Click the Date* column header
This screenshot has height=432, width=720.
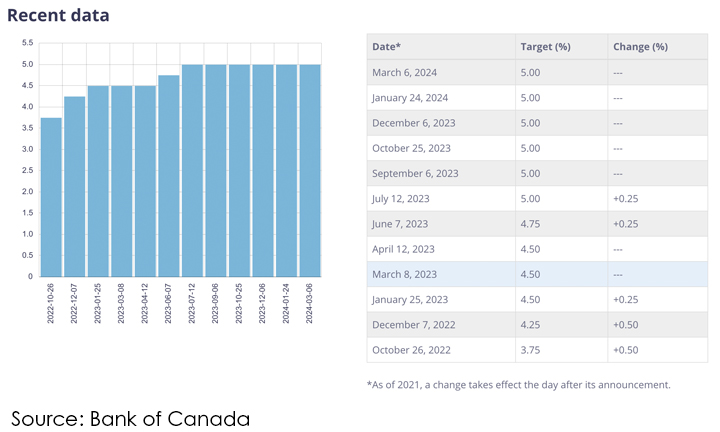coord(387,47)
